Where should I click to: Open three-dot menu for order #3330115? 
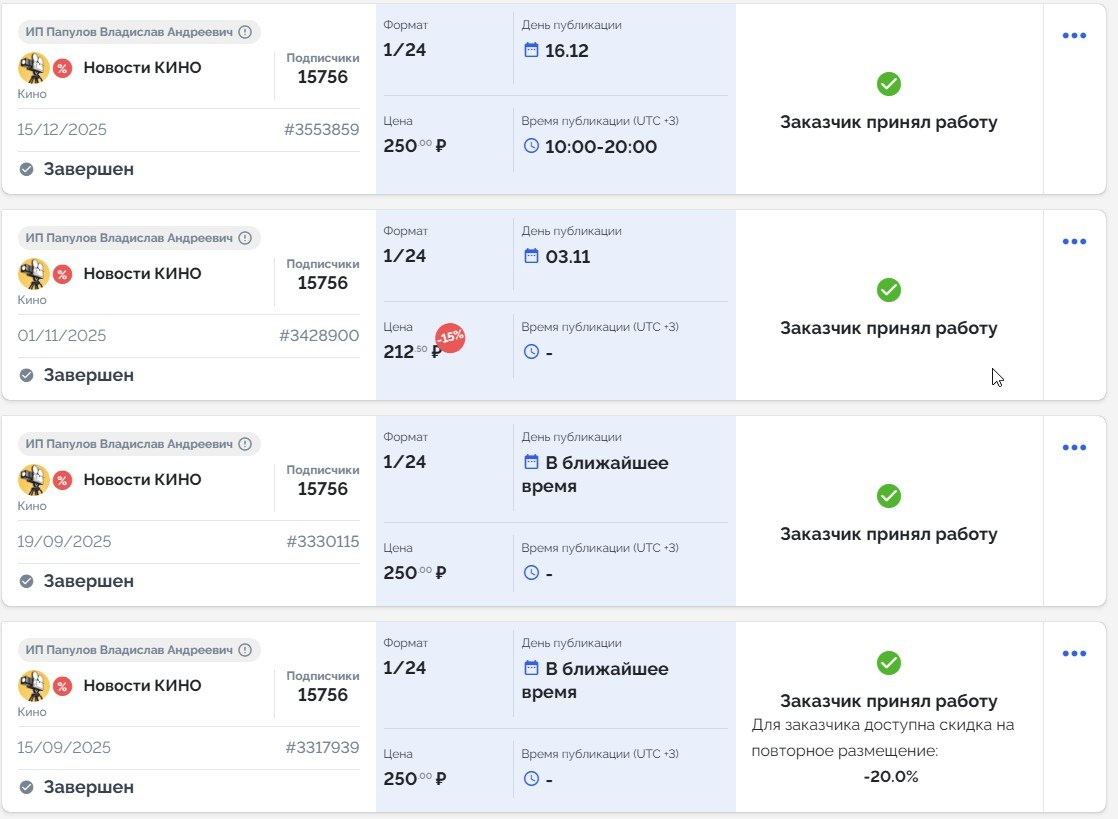[1074, 448]
